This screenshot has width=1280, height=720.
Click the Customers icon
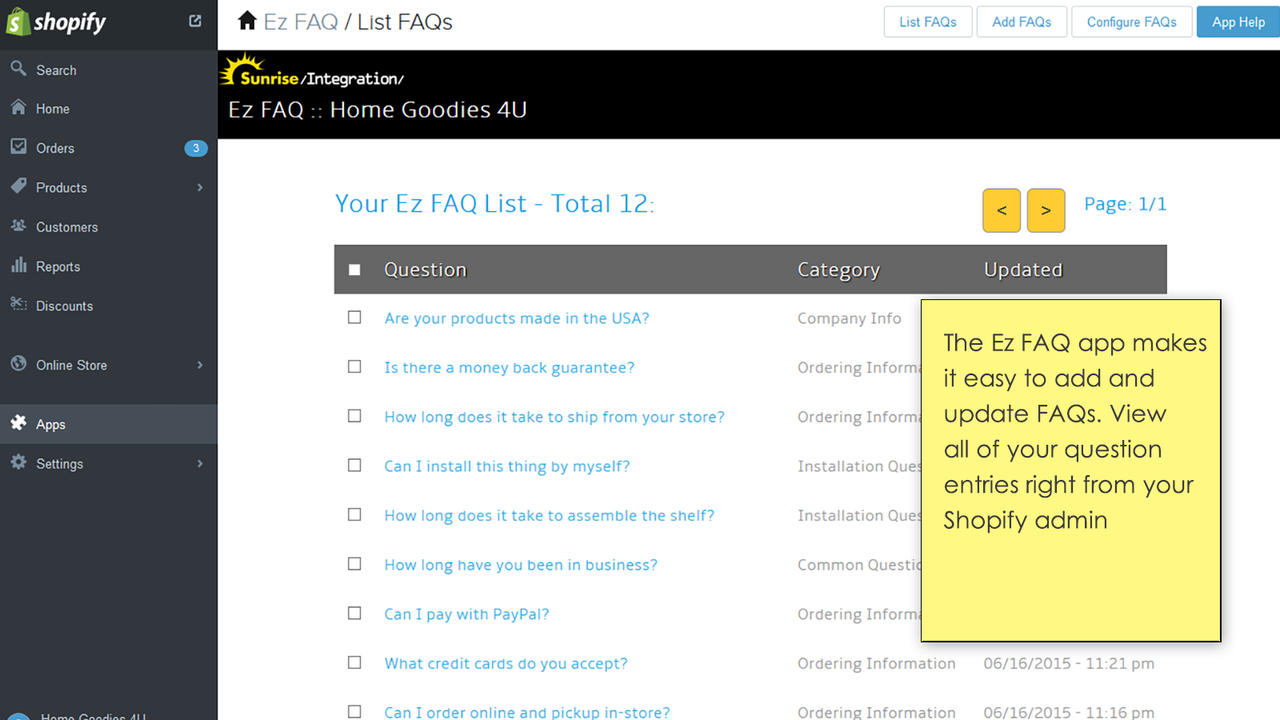point(18,227)
